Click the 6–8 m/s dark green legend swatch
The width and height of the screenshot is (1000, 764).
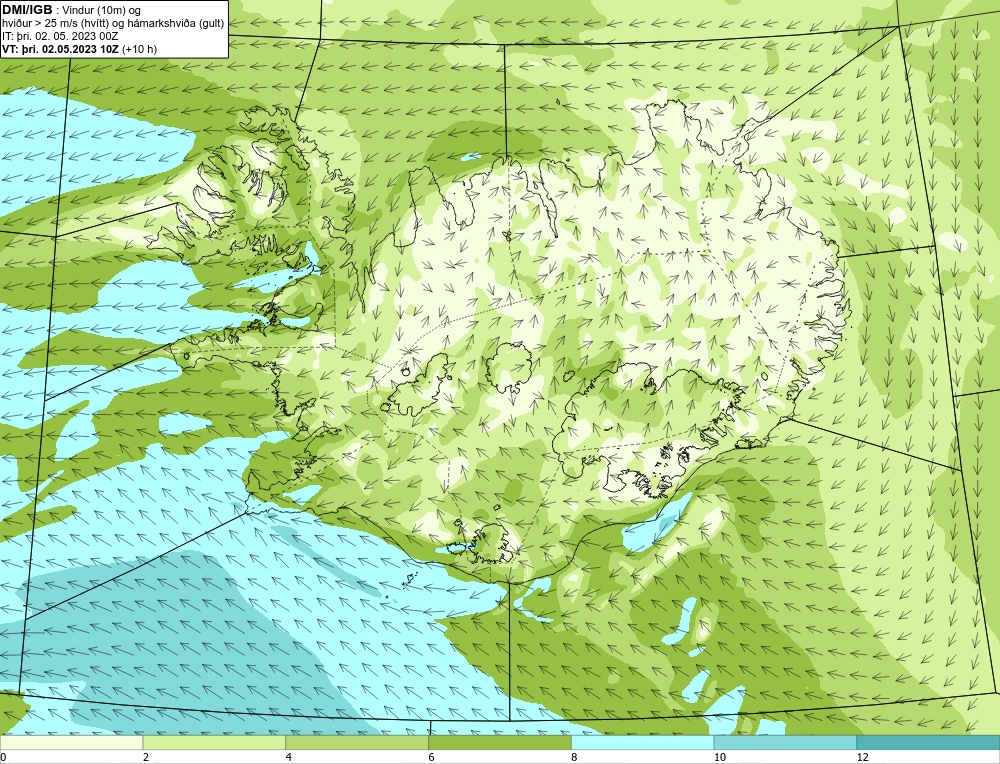500,743
